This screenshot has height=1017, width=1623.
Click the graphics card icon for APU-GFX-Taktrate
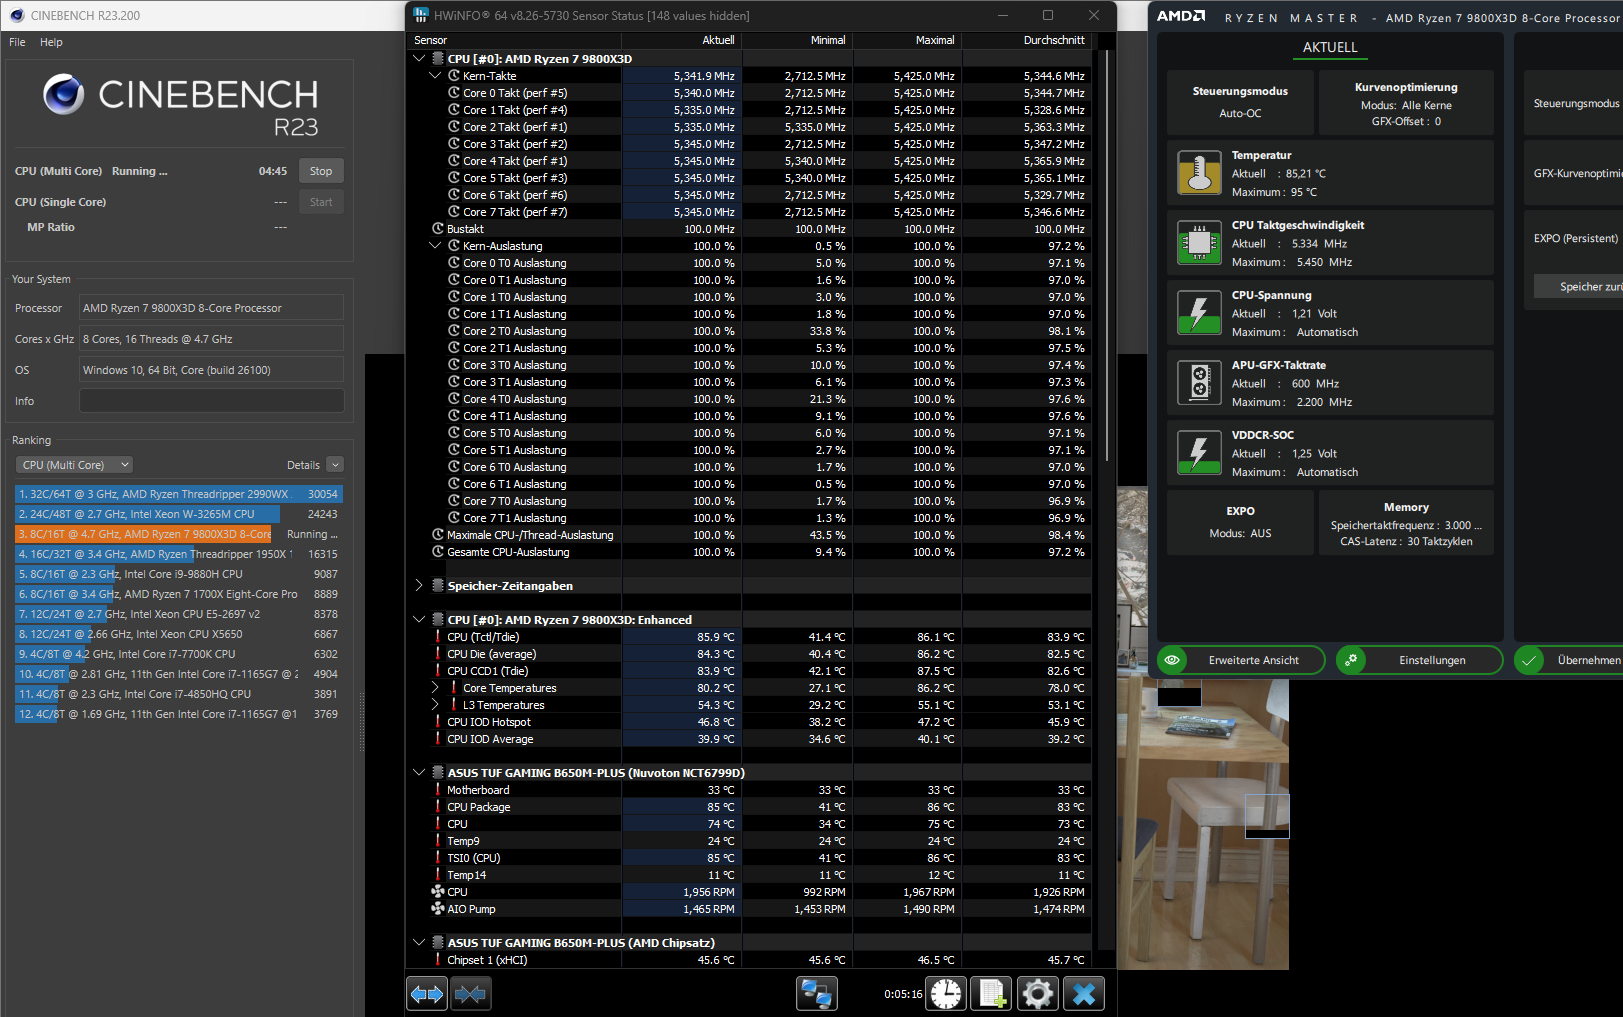1199,382
